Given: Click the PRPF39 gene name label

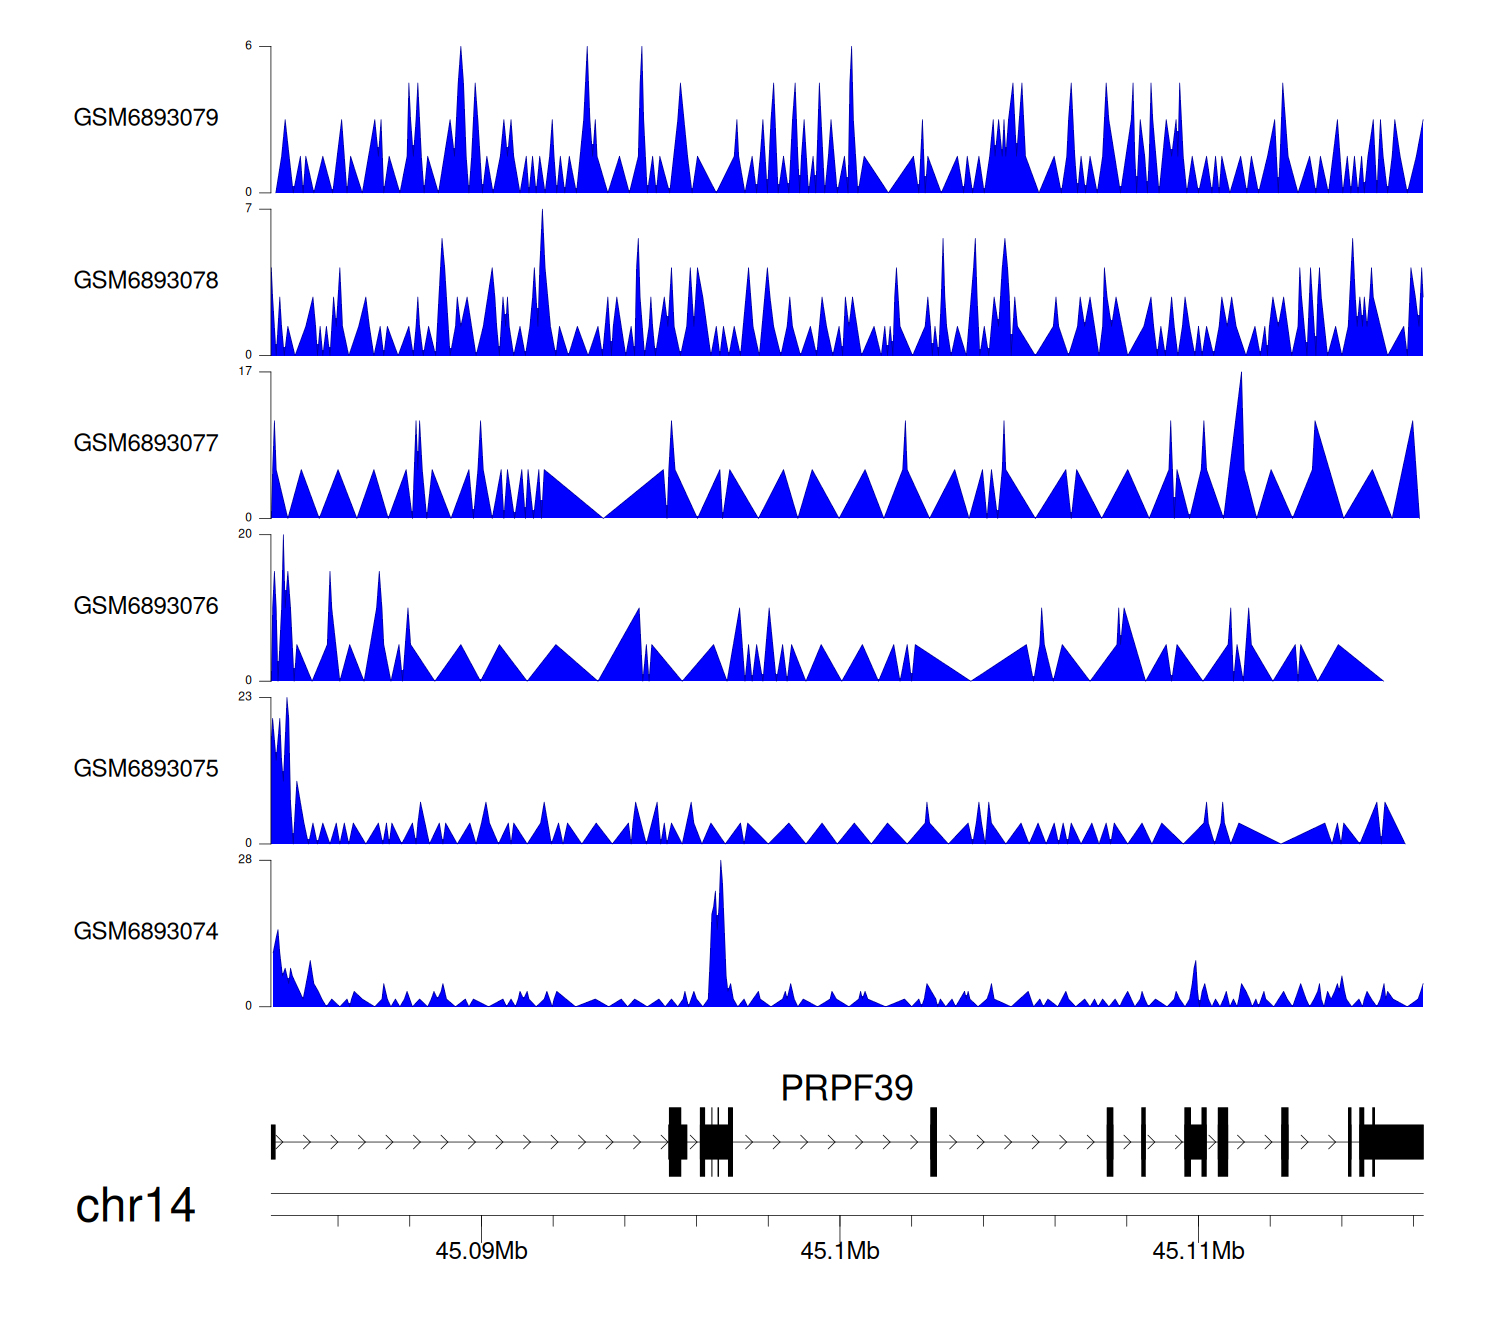Looking at the screenshot, I should [x=846, y=1088].
